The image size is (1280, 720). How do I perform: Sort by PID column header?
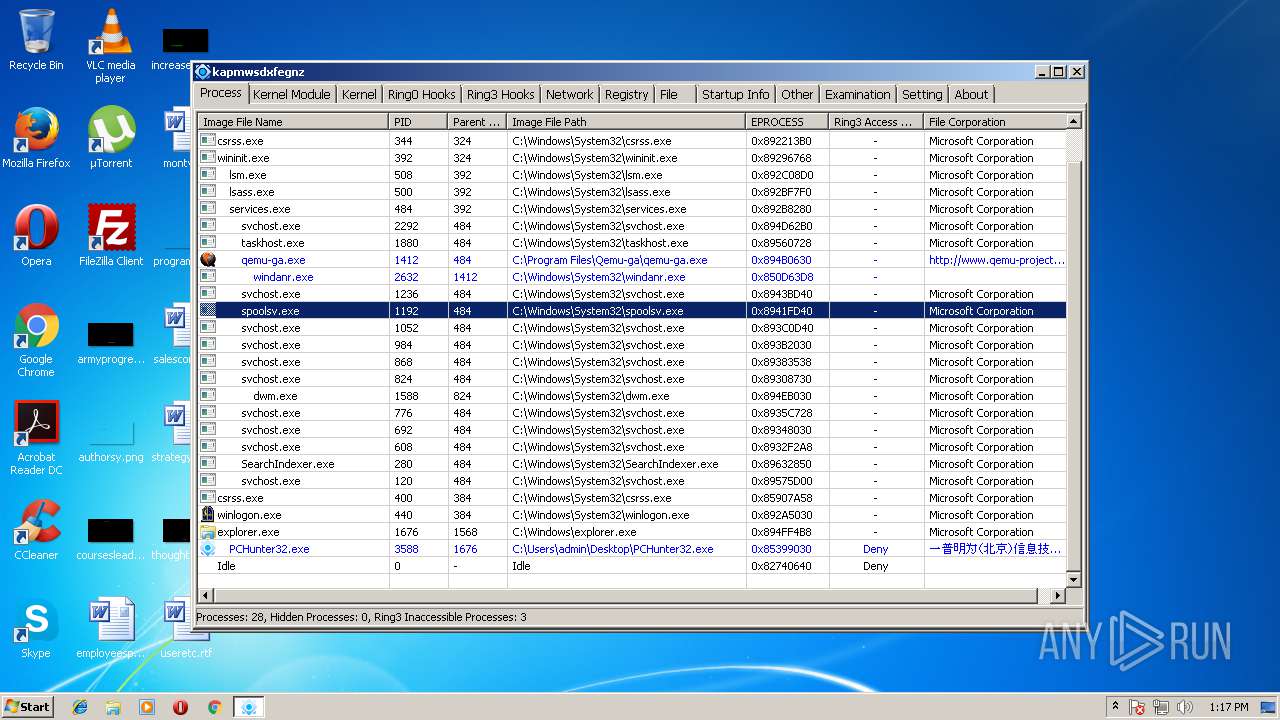coord(418,122)
